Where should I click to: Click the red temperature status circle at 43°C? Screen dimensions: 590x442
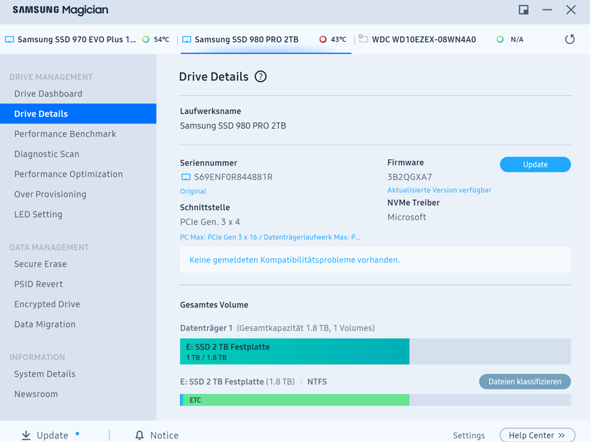[x=323, y=39]
